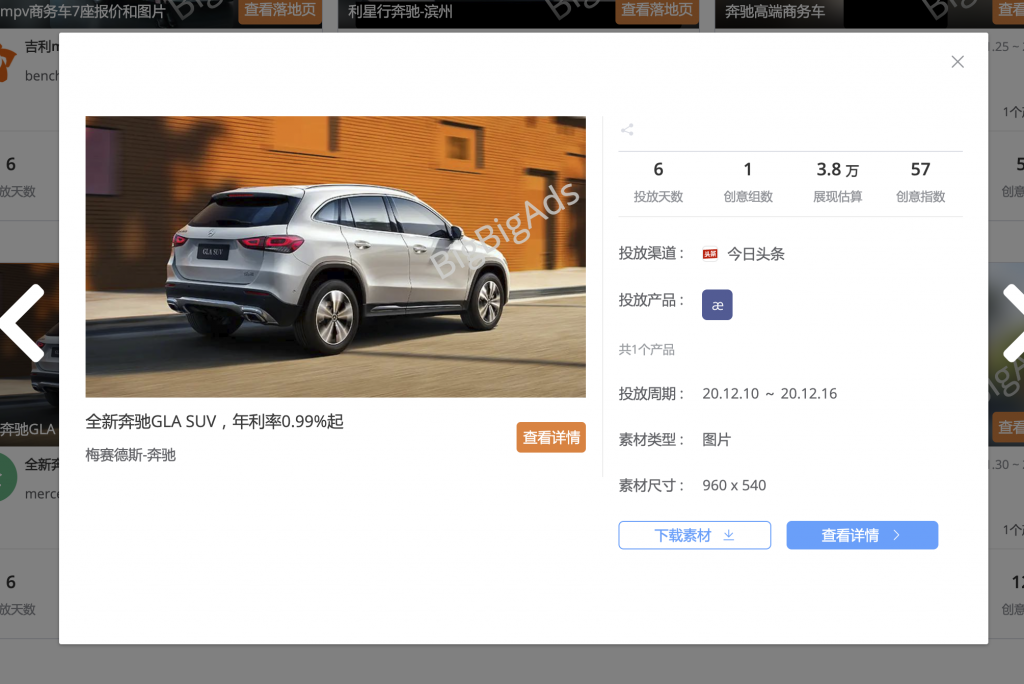This screenshot has width=1024, height=684.
Task: Click 查看落地页 on the 利星行奔驰-滨州 background card
Action: (656, 10)
